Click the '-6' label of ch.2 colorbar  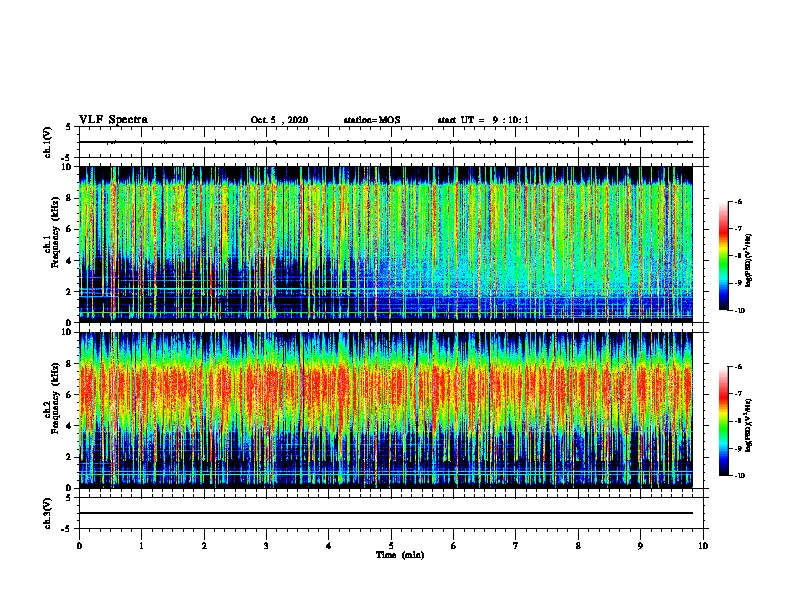[x=737, y=367]
